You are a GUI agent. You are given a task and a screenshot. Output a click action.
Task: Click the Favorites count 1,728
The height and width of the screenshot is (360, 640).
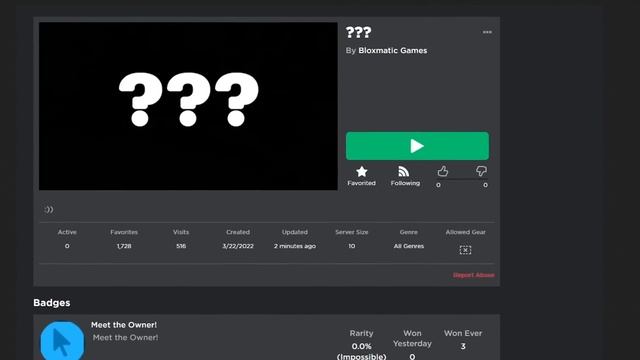pyautogui.click(x=124, y=246)
